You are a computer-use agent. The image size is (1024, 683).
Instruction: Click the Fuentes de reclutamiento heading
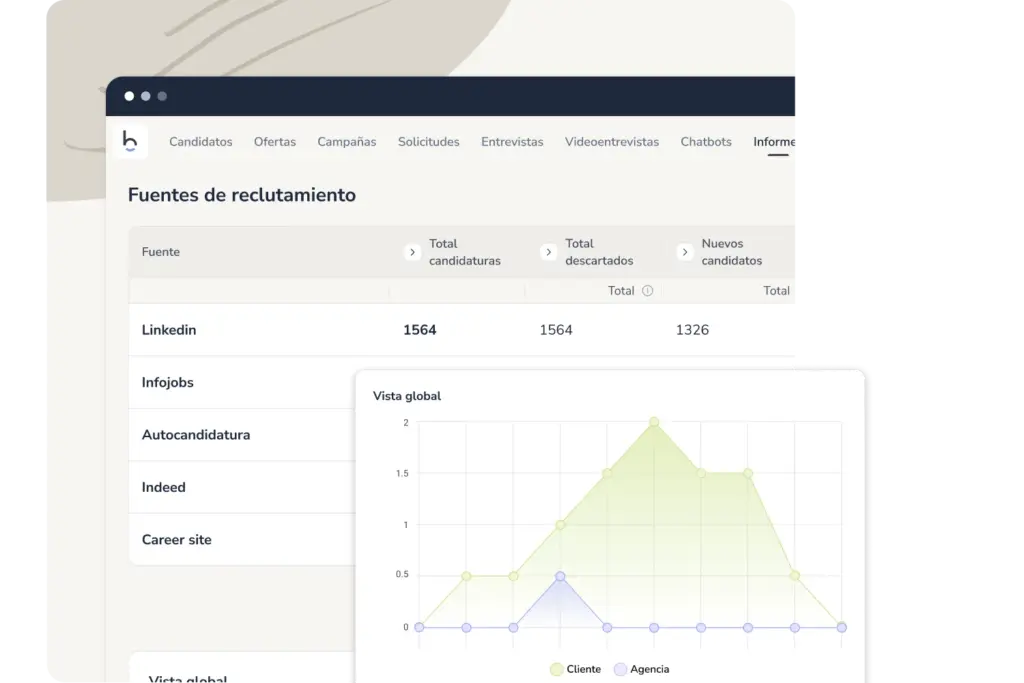(242, 195)
